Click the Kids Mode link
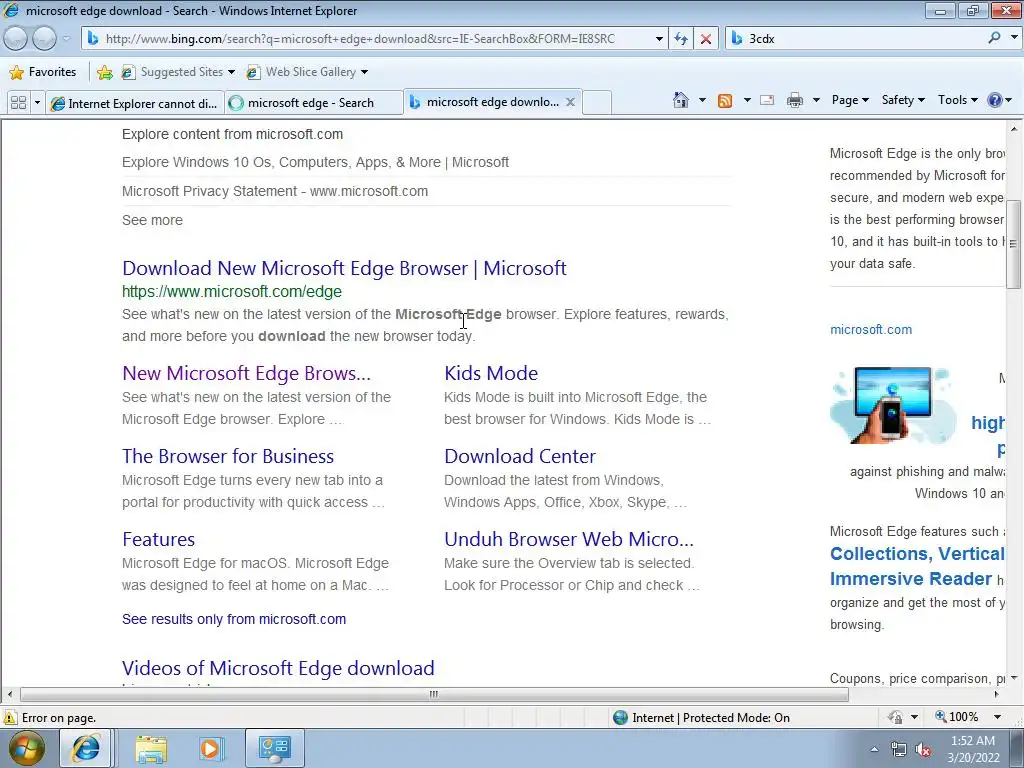Screen dimensions: 1024x768 491,373
